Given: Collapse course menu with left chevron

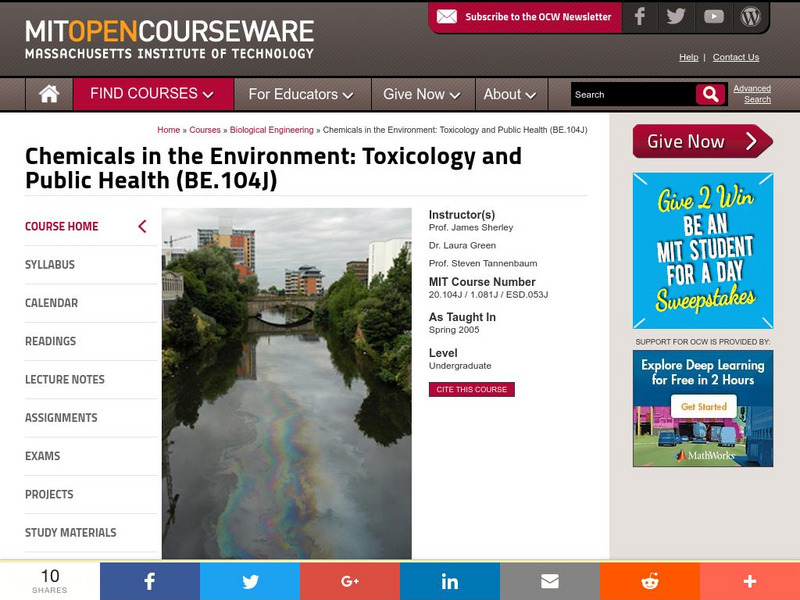Looking at the screenshot, I should click(142, 226).
